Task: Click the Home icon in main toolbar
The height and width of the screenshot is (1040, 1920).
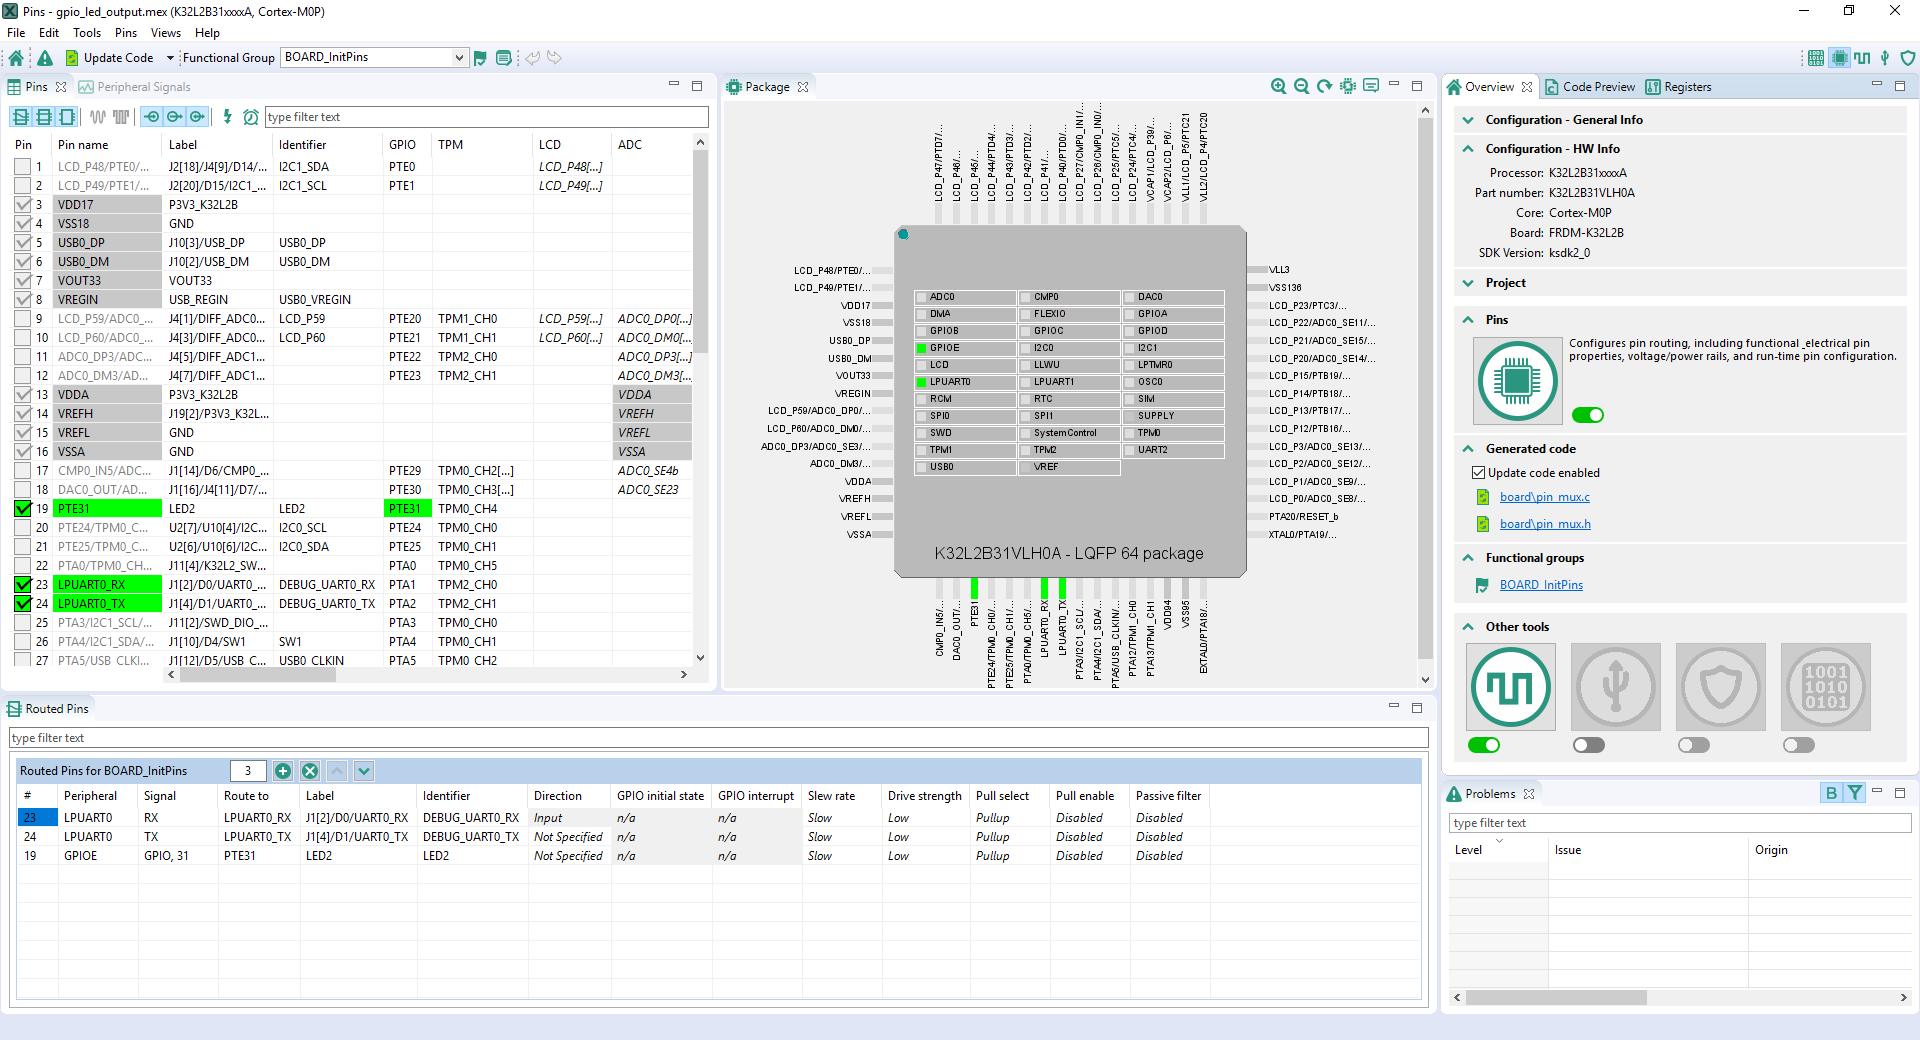Action: click(16, 58)
